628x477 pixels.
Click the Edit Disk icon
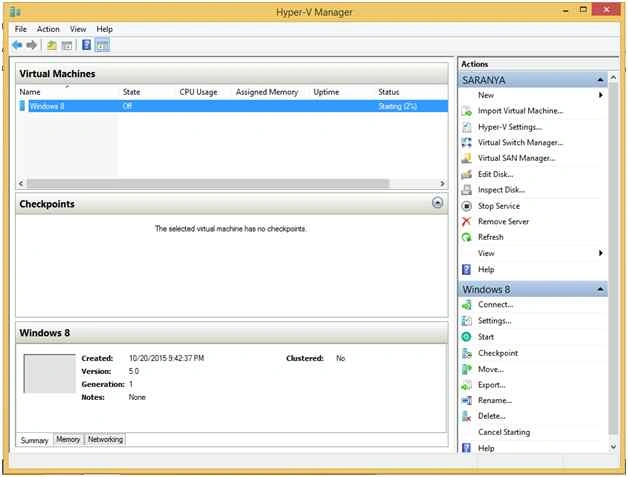click(467, 174)
